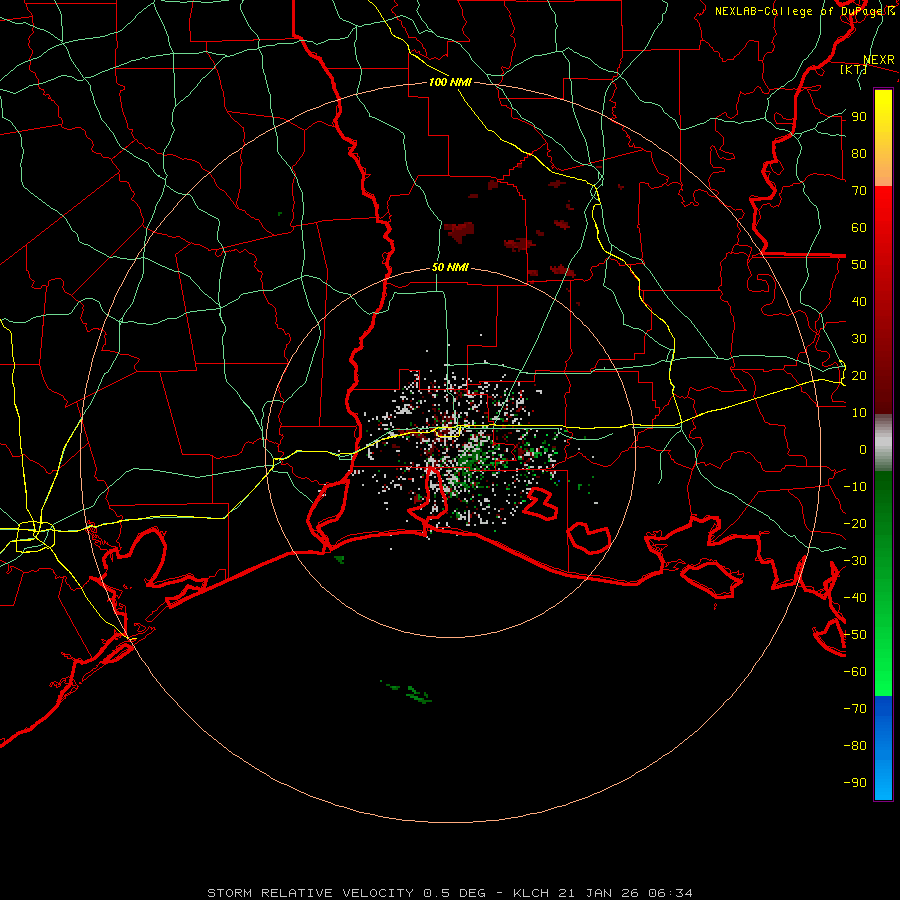Select the -50 value on velocity scale
This screenshot has height=900, width=900.
pyautogui.click(x=855, y=635)
